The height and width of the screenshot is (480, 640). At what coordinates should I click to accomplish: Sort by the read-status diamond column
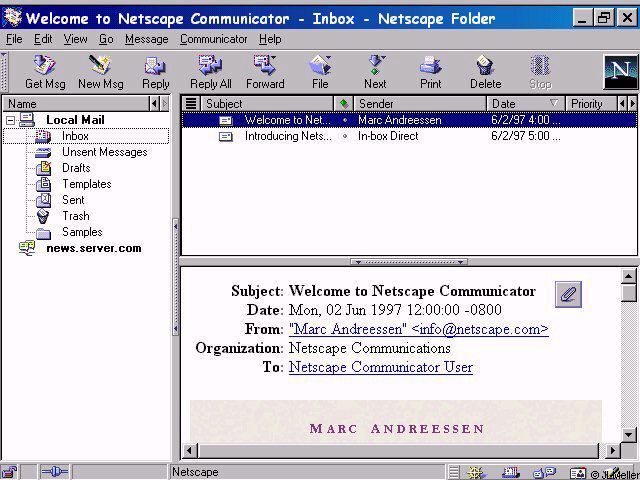pyautogui.click(x=344, y=104)
